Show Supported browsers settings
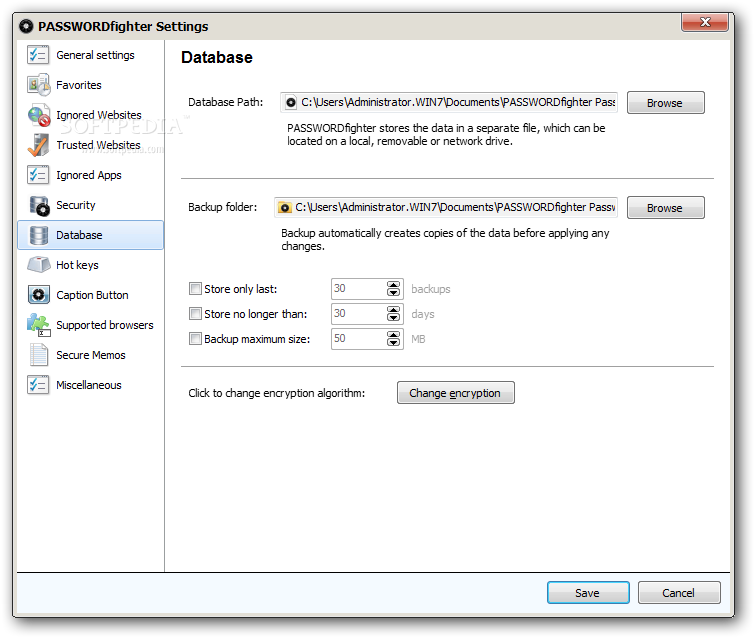Image resolution: width=755 pixels, height=638 pixels. coord(104,325)
